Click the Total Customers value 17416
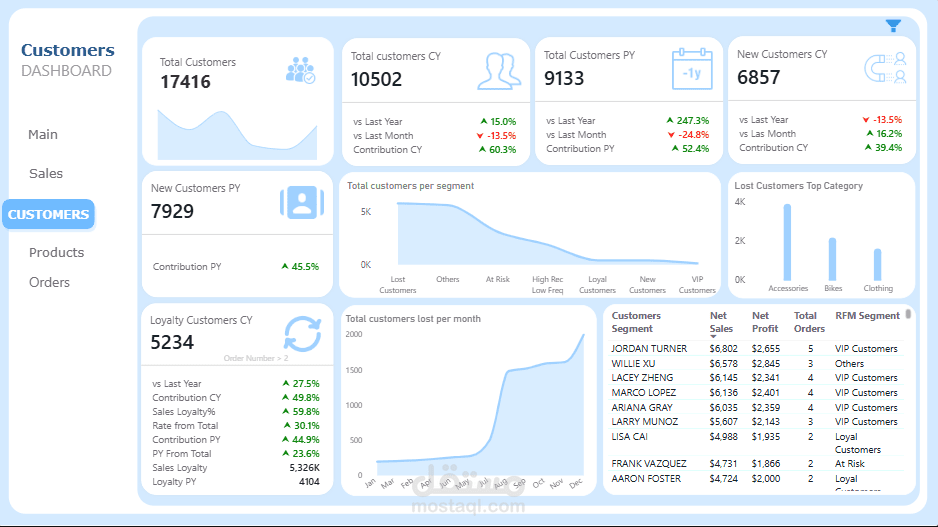938x527 pixels. [x=185, y=82]
